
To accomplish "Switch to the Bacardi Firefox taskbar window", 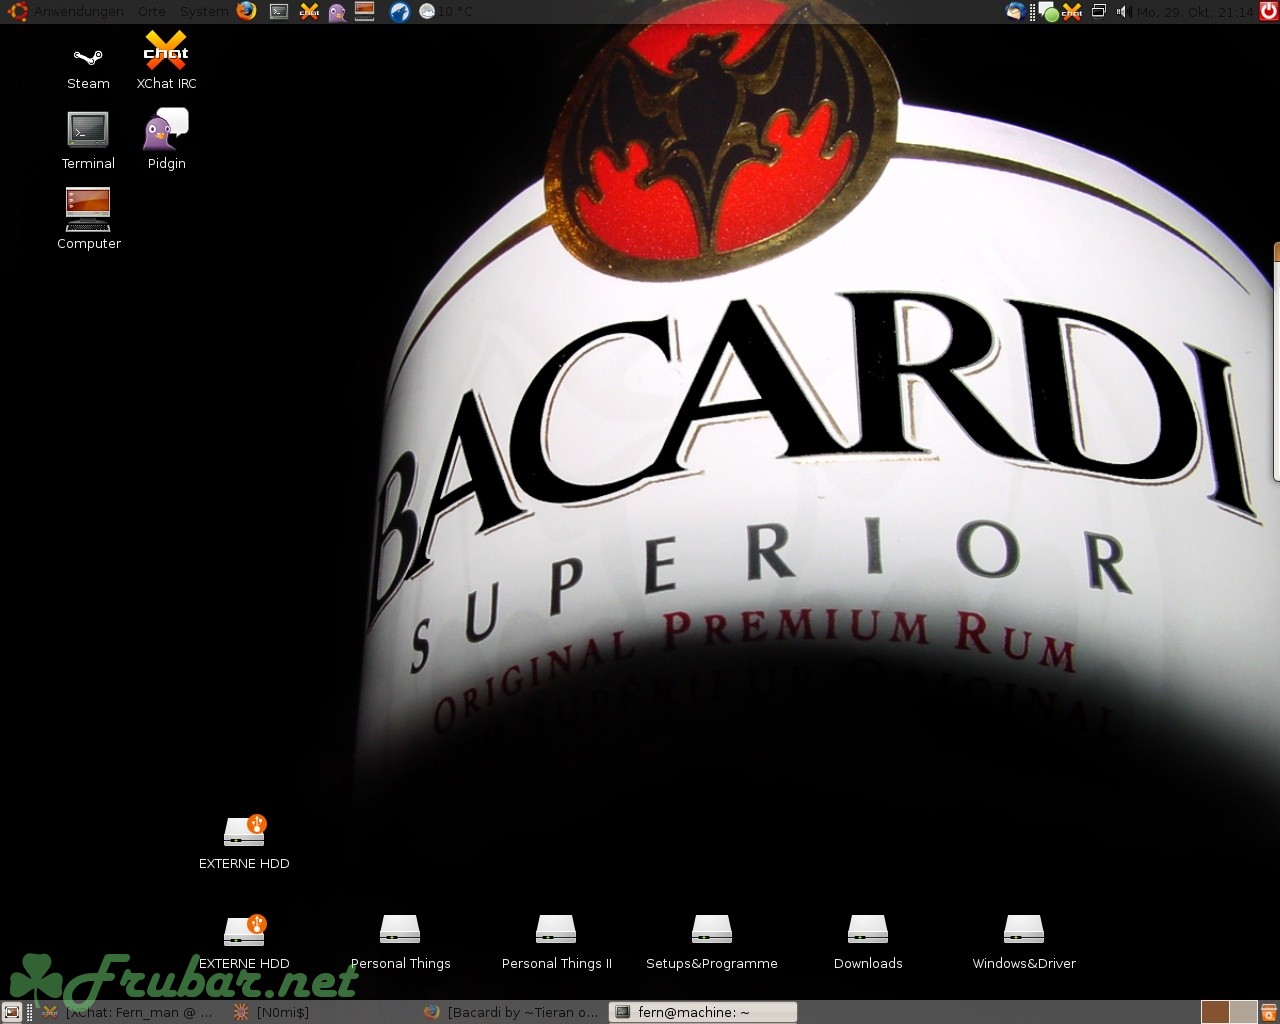I will pos(512,1012).
